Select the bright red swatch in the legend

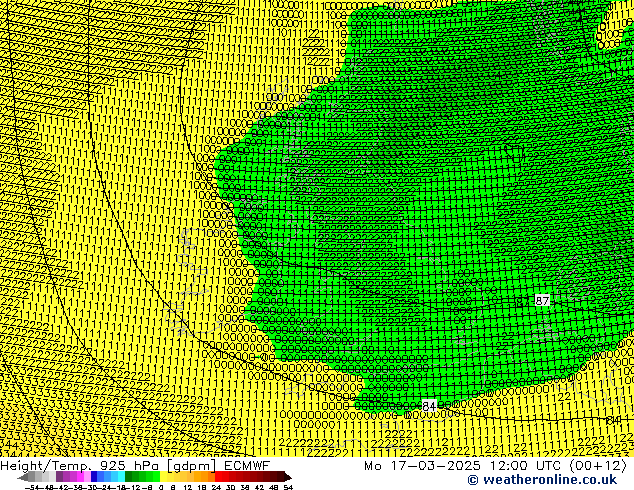(218, 477)
